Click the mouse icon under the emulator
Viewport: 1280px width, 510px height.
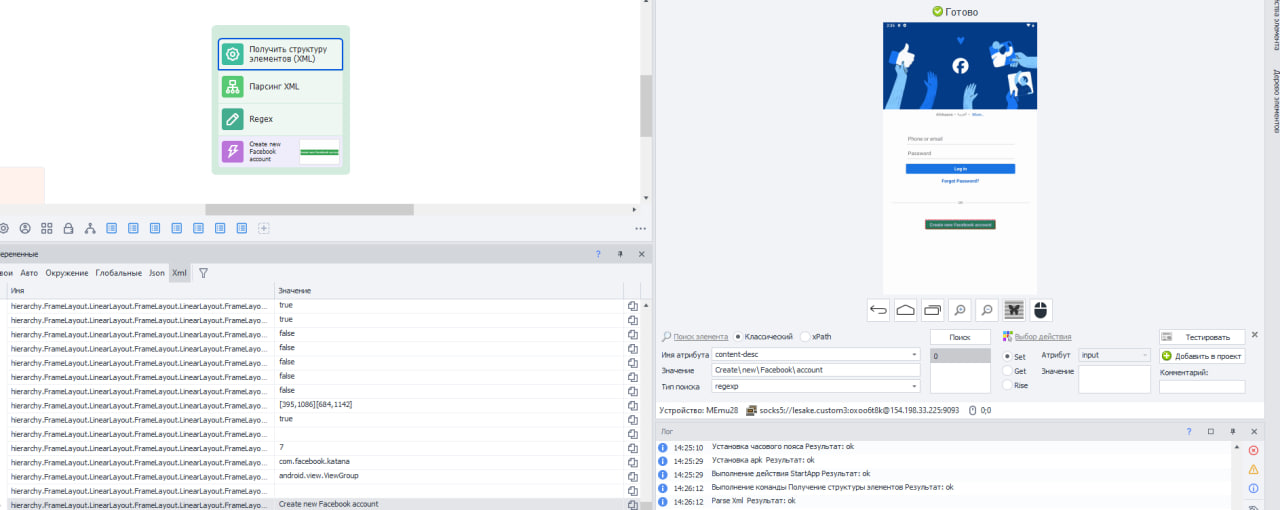[1041, 310]
